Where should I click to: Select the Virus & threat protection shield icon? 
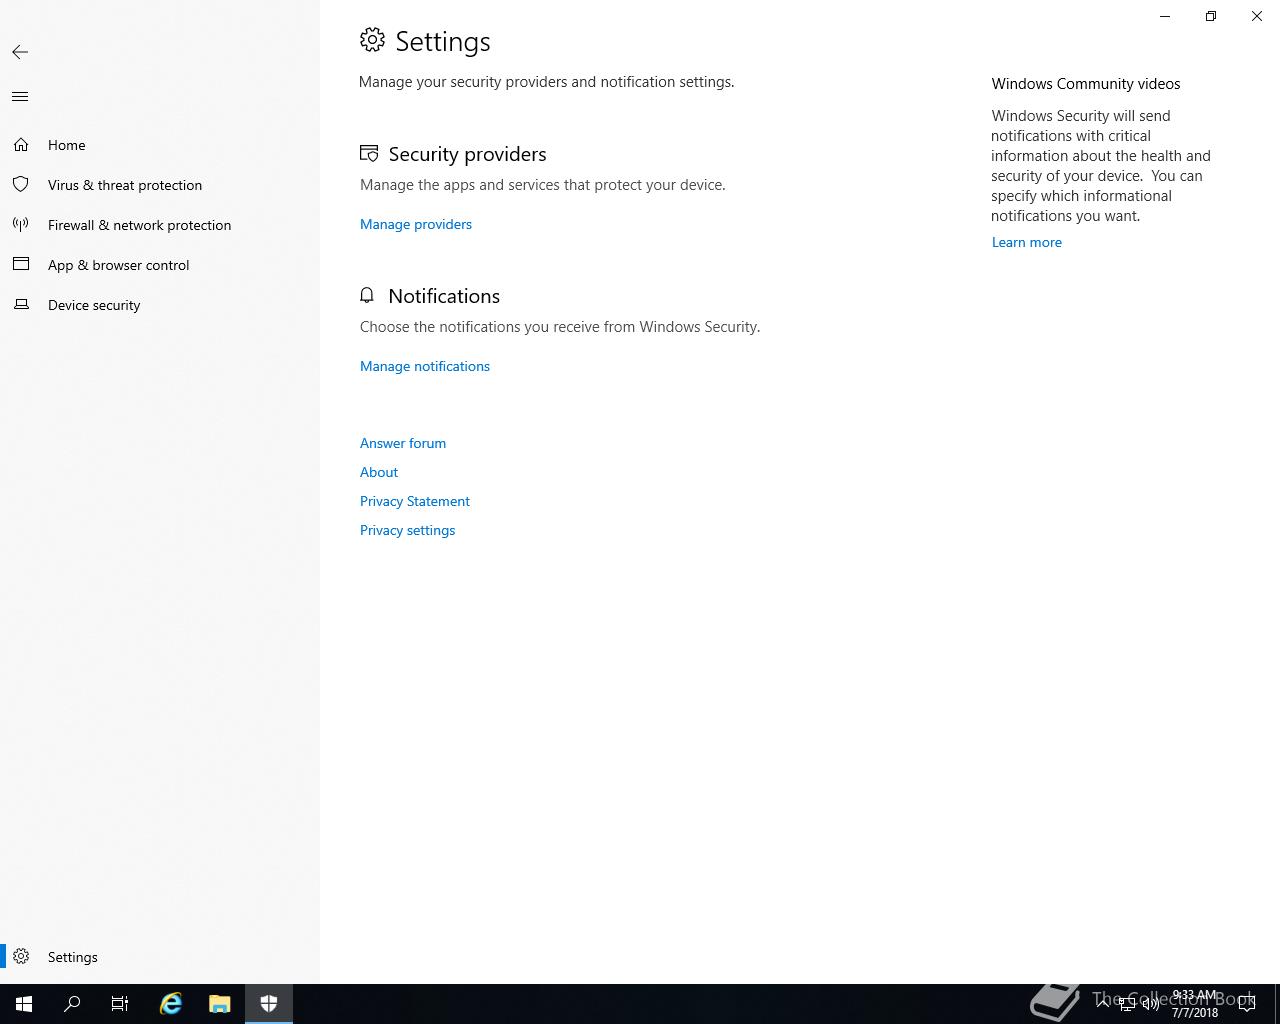pos(21,185)
